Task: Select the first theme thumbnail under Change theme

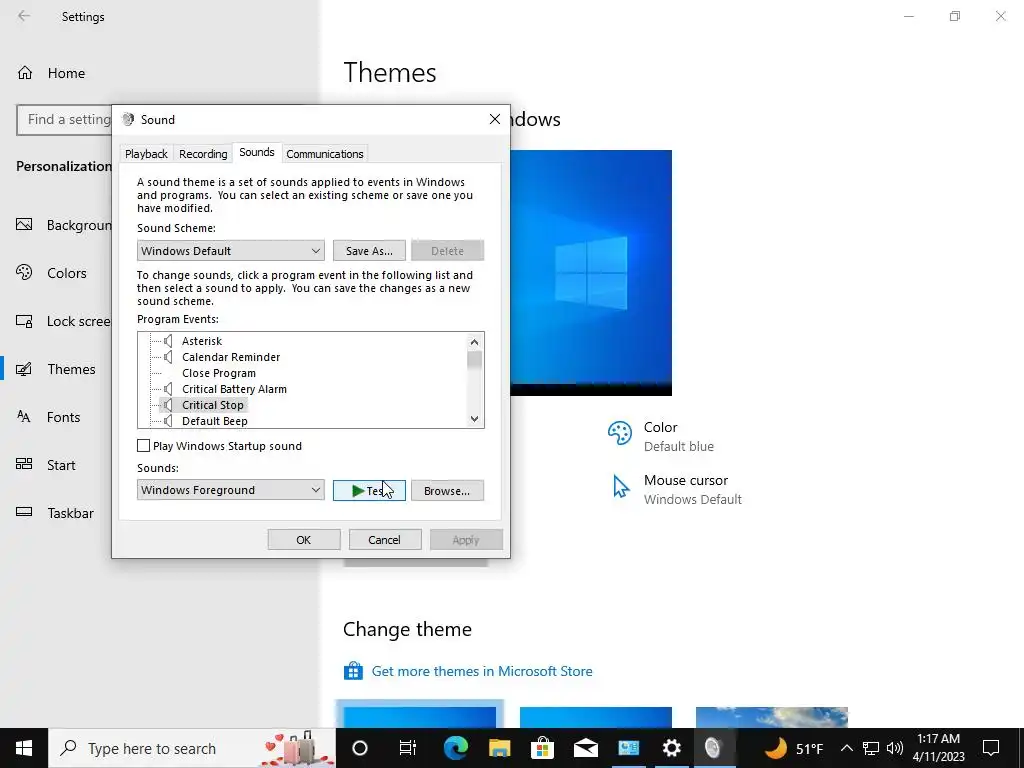Action: tap(419, 716)
